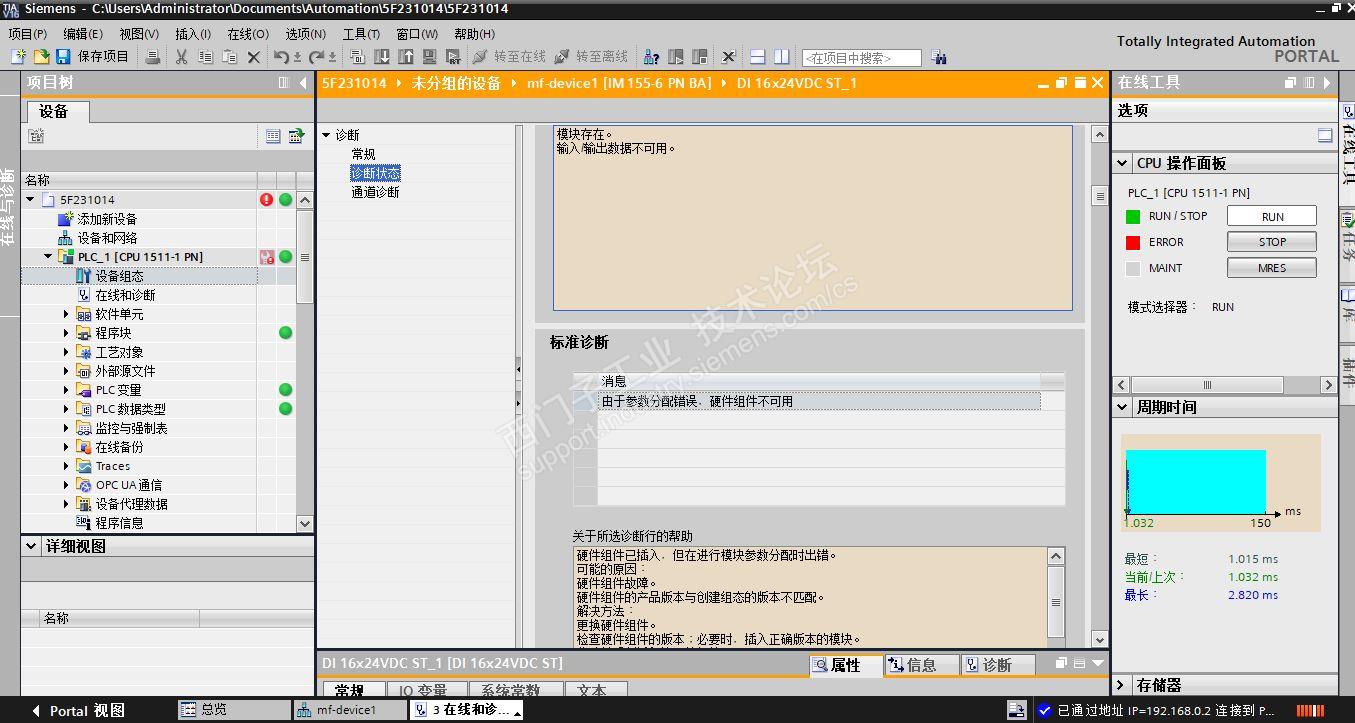Open the 项目(P) menu

point(28,33)
